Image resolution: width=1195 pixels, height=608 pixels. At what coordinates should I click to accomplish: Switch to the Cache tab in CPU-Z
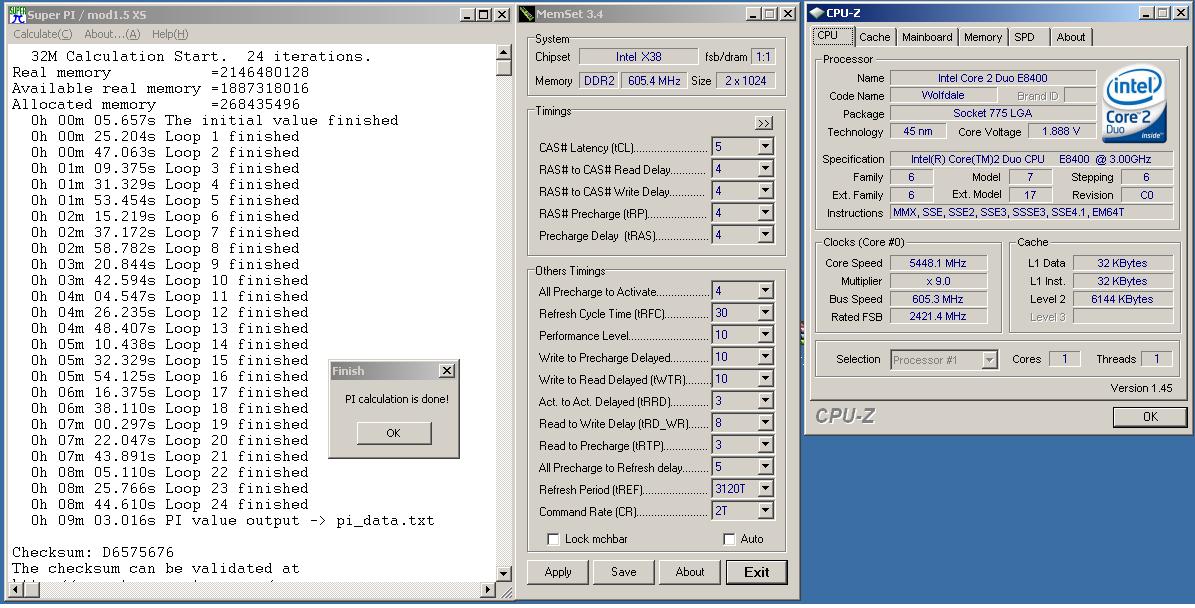pyautogui.click(x=874, y=37)
